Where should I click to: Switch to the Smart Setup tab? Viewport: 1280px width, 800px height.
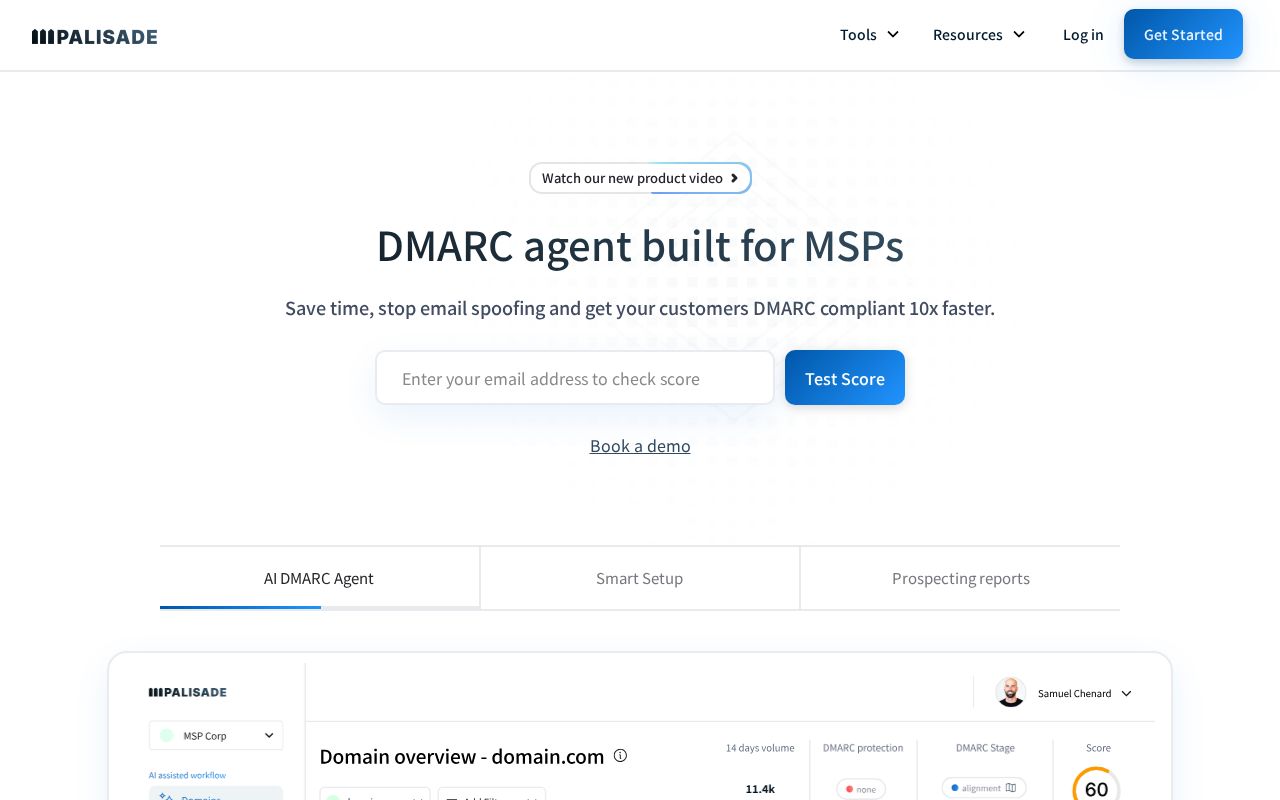[639, 578]
